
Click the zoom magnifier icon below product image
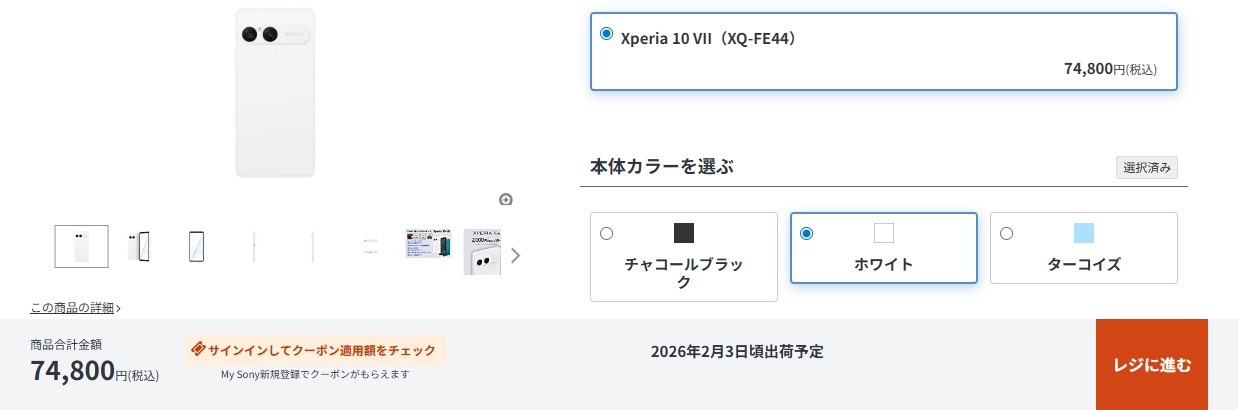(506, 199)
